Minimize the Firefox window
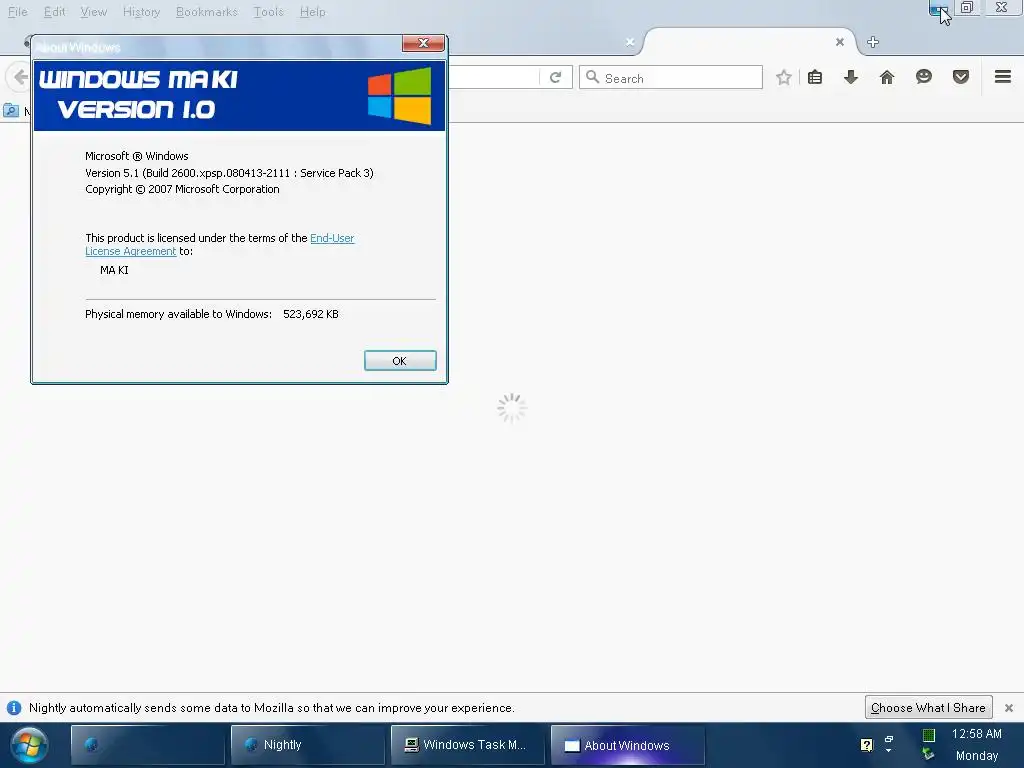Screen dimensions: 1024x768 click(938, 8)
